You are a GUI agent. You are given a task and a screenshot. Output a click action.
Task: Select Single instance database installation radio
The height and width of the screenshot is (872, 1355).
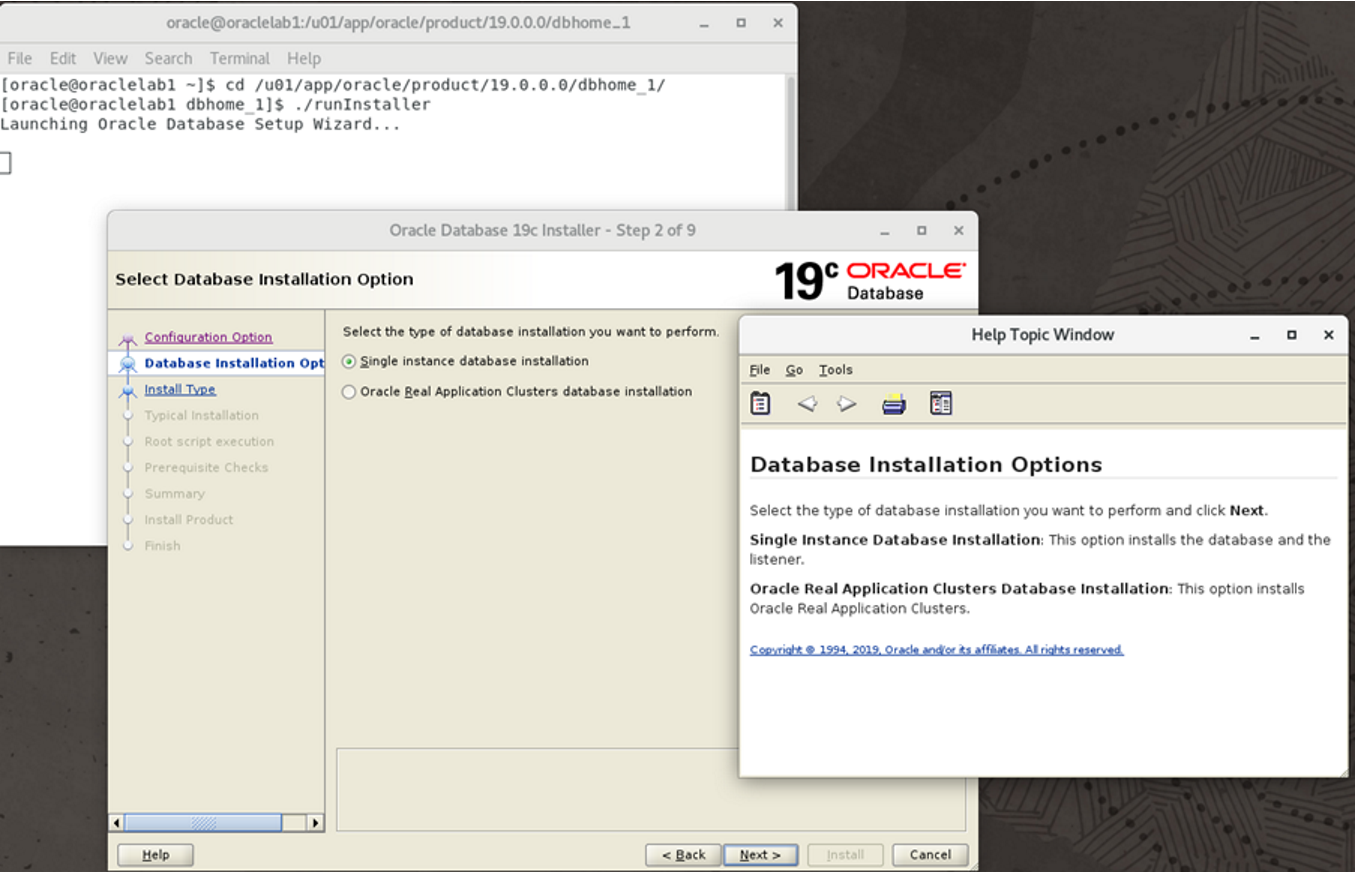(x=349, y=361)
